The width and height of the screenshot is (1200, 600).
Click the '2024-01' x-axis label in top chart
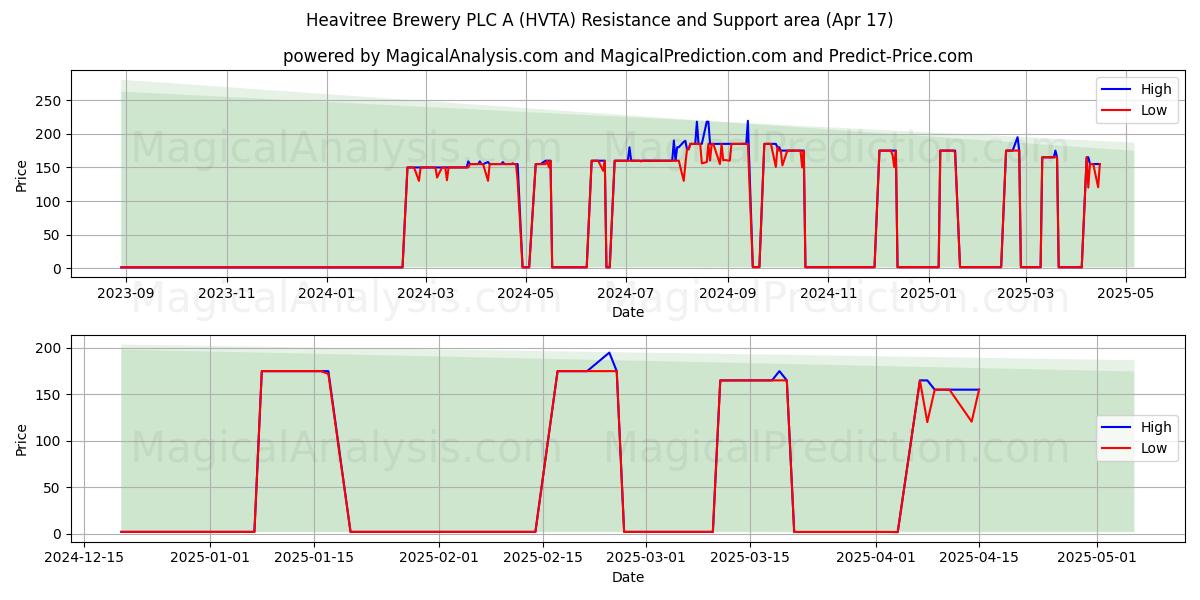pos(327,293)
